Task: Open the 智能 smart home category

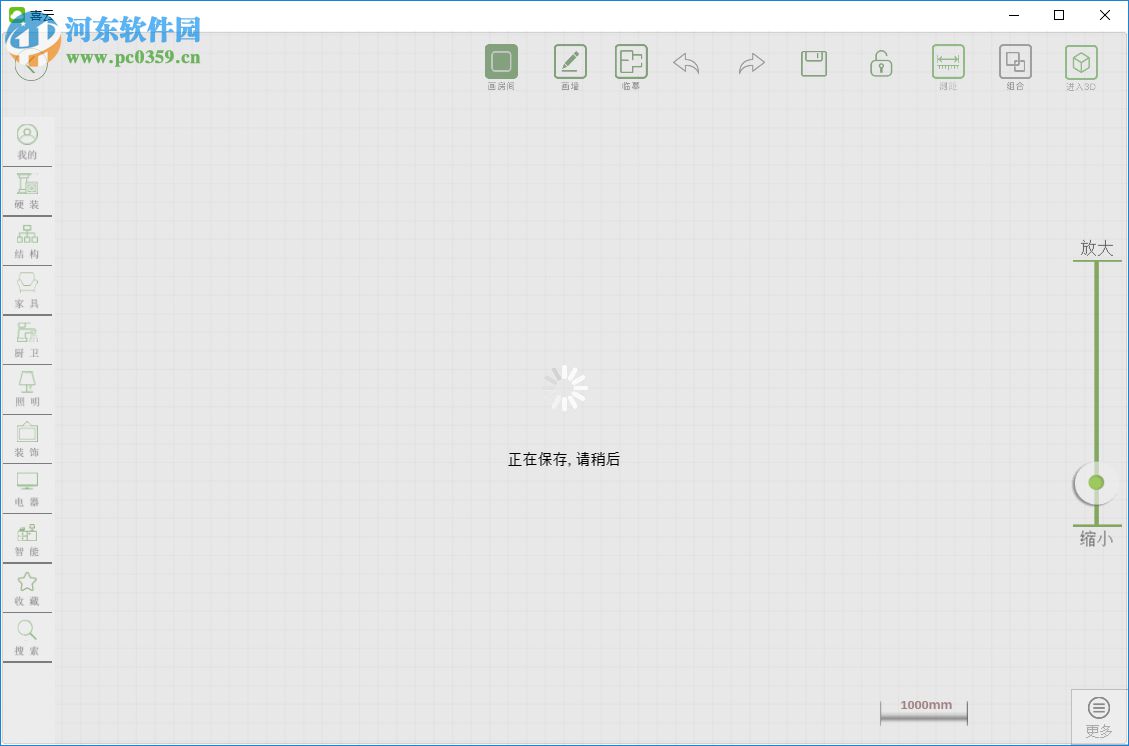Action: [x=27, y=539]
